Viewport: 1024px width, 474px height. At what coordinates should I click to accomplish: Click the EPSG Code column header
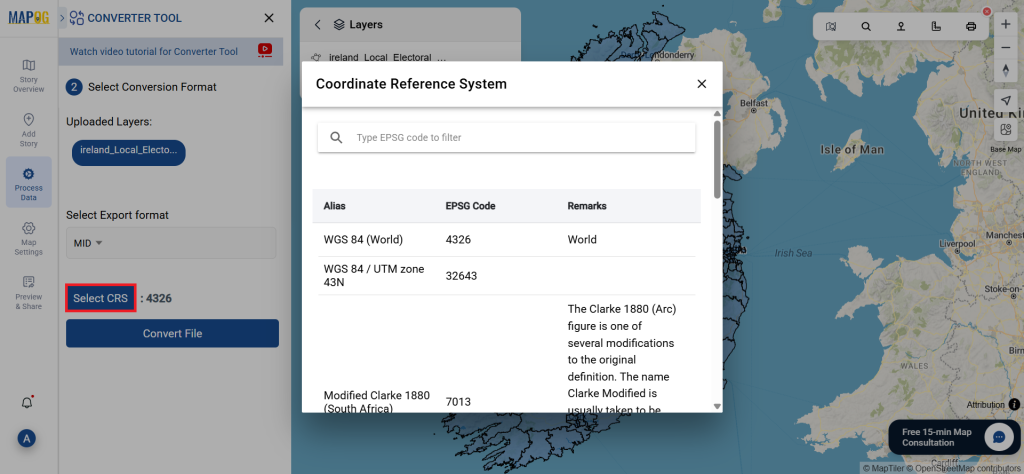click(x=470, y=206)
